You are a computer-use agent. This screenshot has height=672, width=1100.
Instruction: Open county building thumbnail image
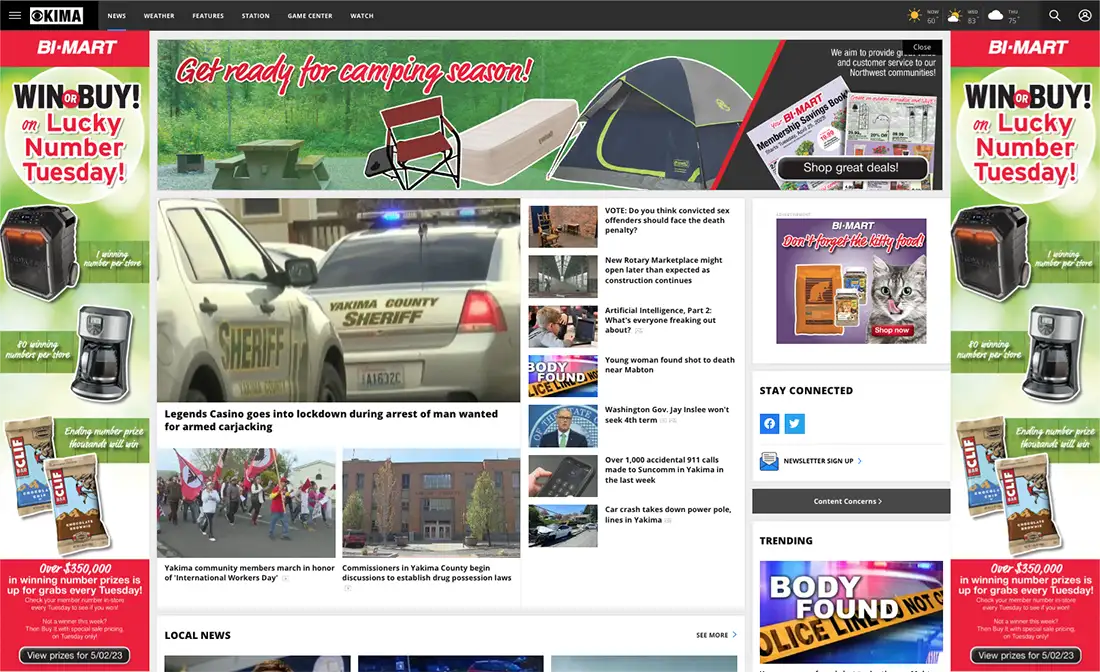431,503
